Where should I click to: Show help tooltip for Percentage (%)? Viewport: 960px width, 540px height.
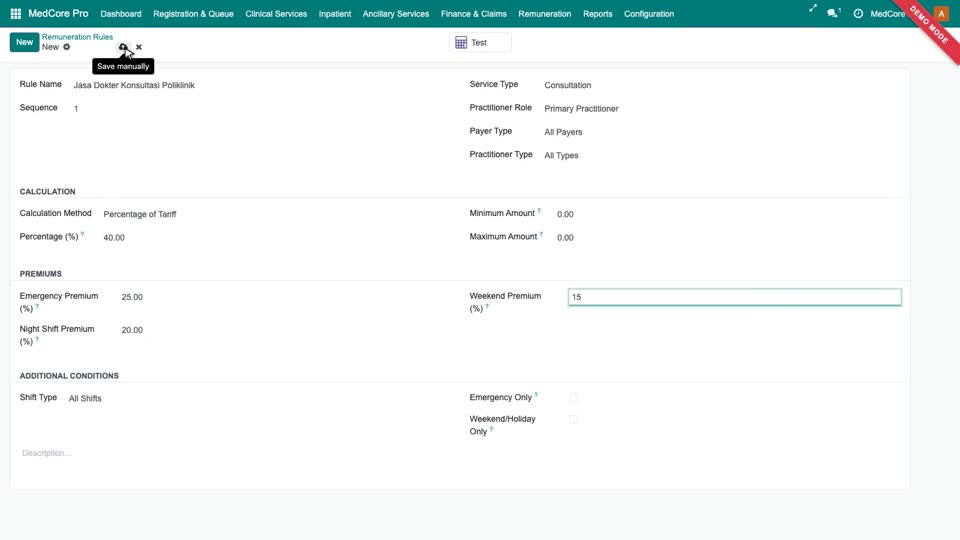pyautogui.click(x=82, y=234)
